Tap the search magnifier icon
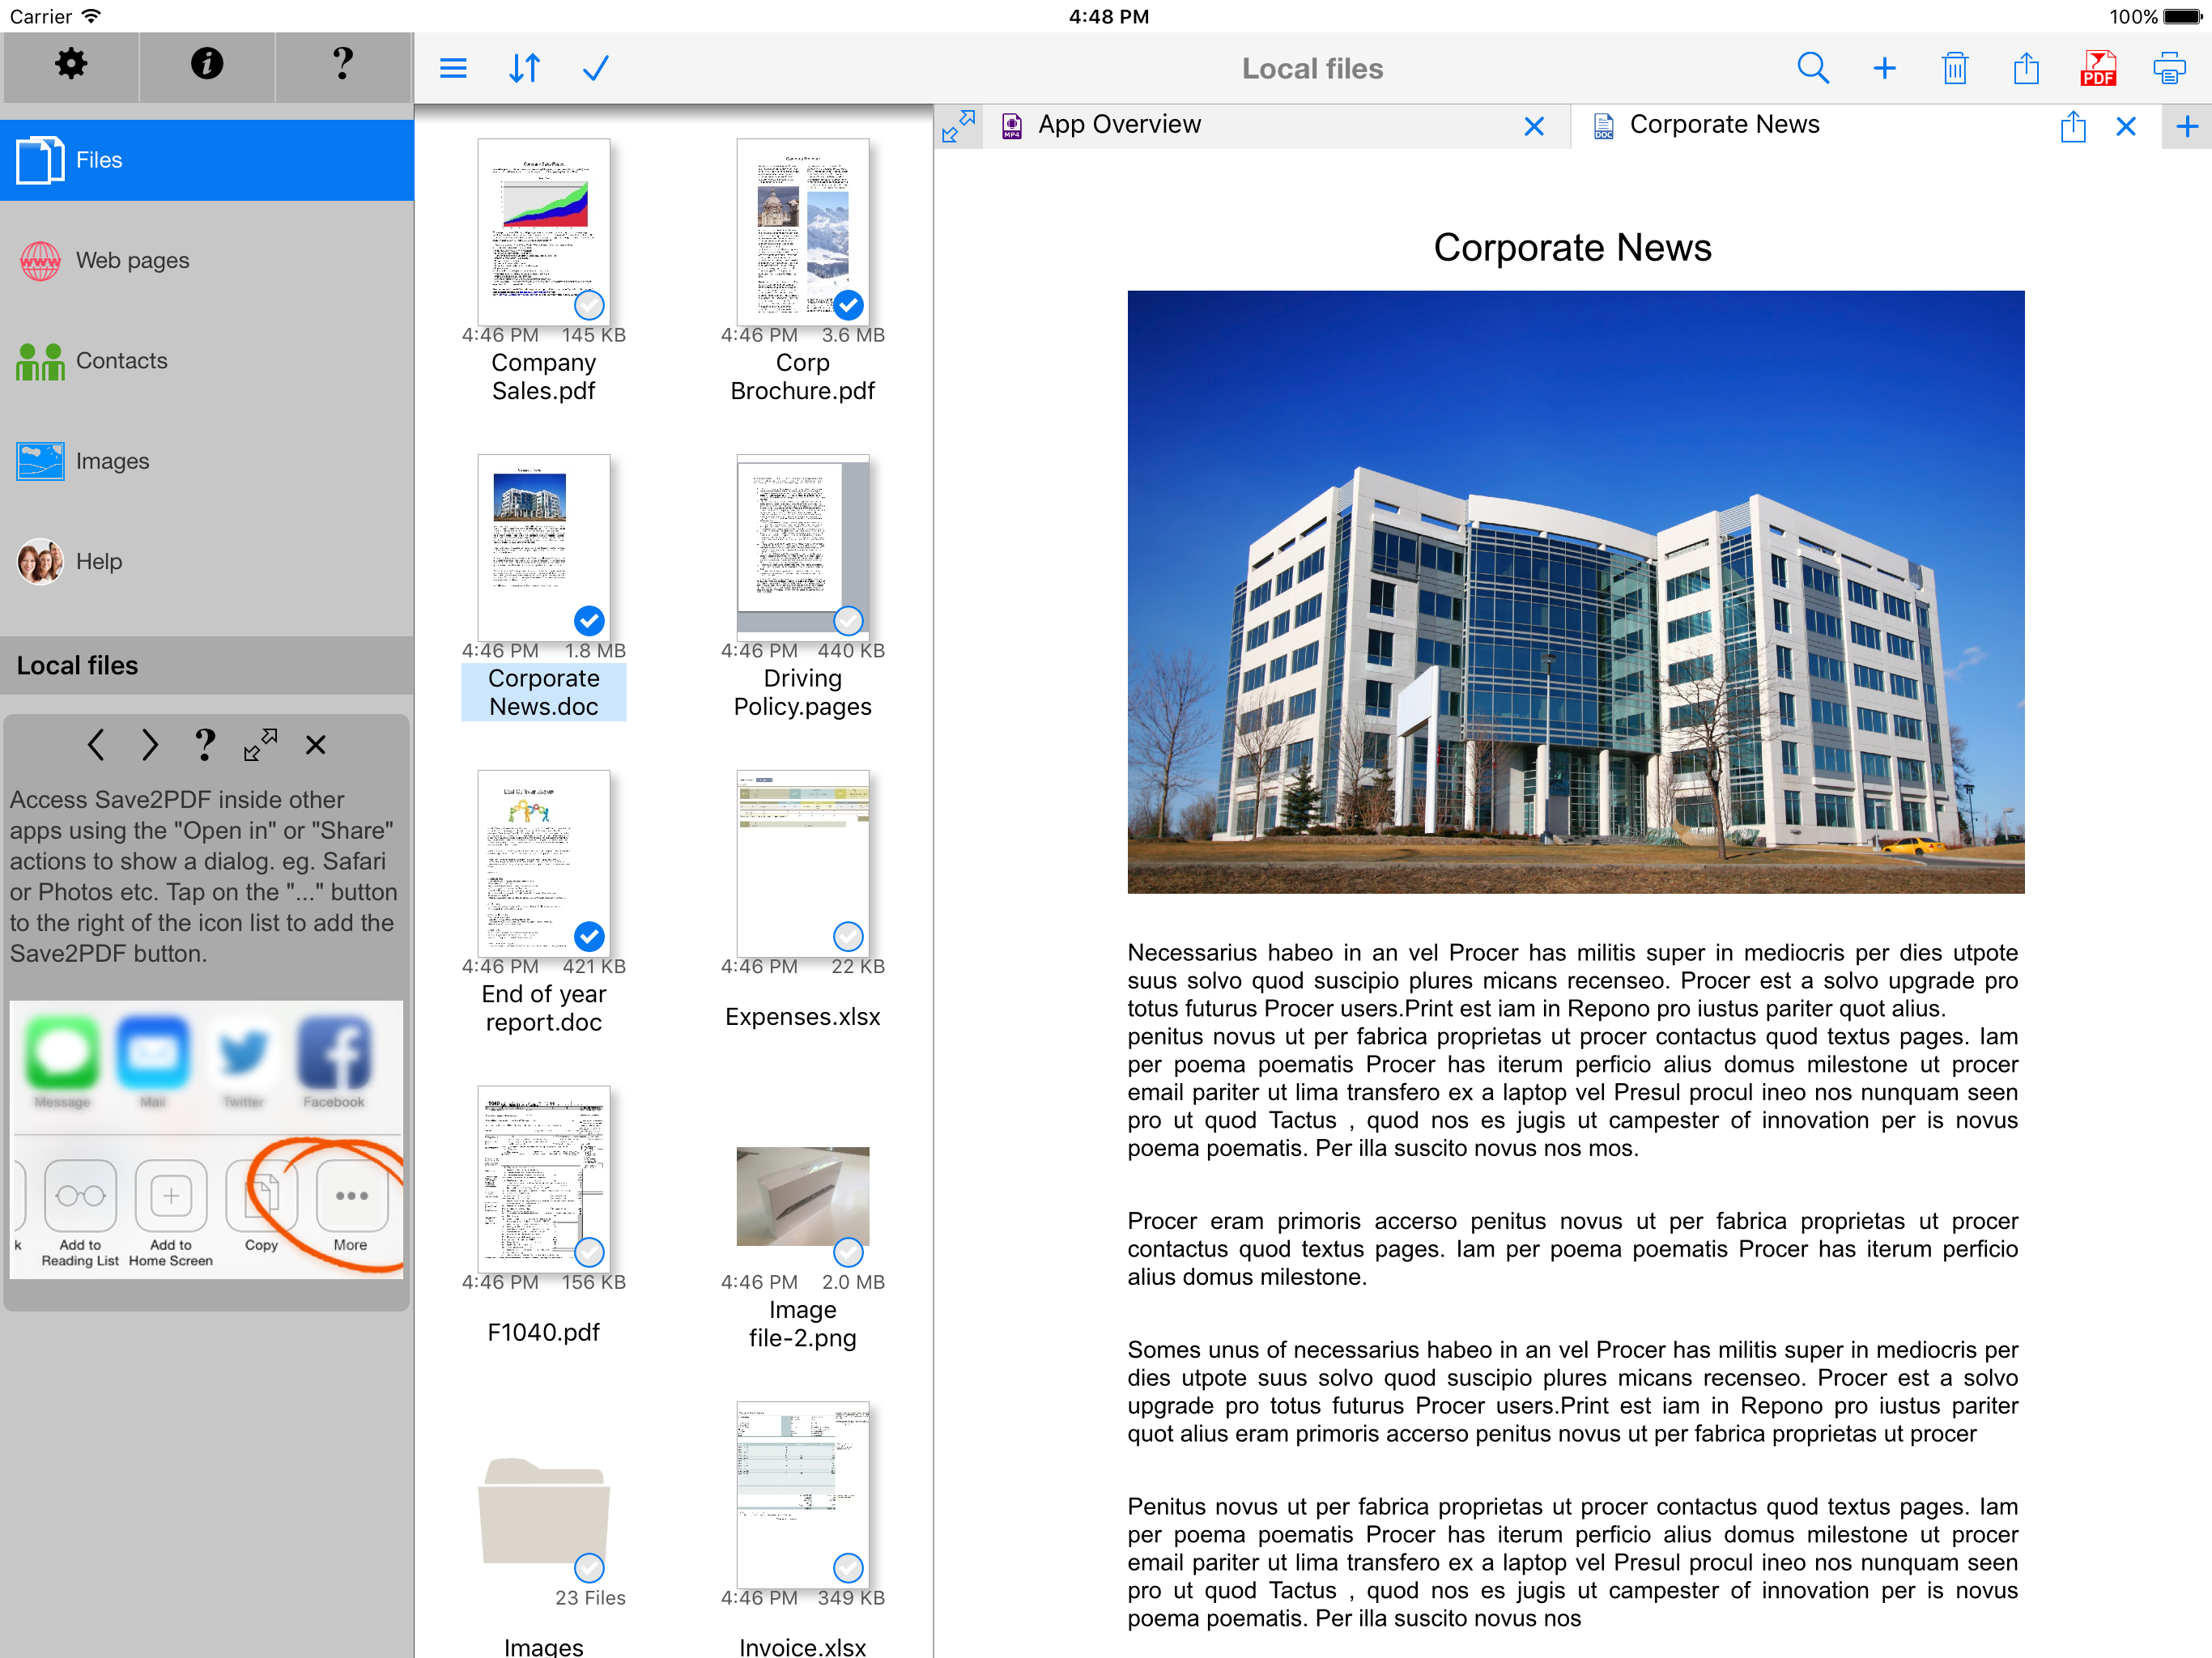The width and height of the screenshot is (2212, 1658). tap(1812, 68)
